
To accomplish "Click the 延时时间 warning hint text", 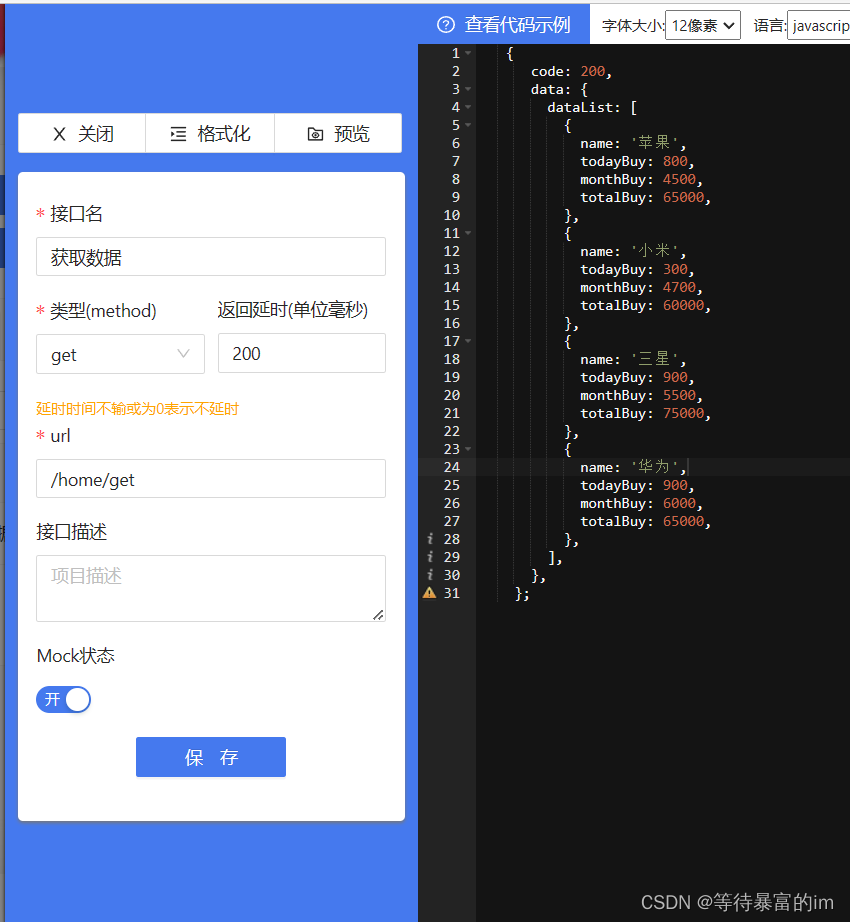I will point(137,410).
